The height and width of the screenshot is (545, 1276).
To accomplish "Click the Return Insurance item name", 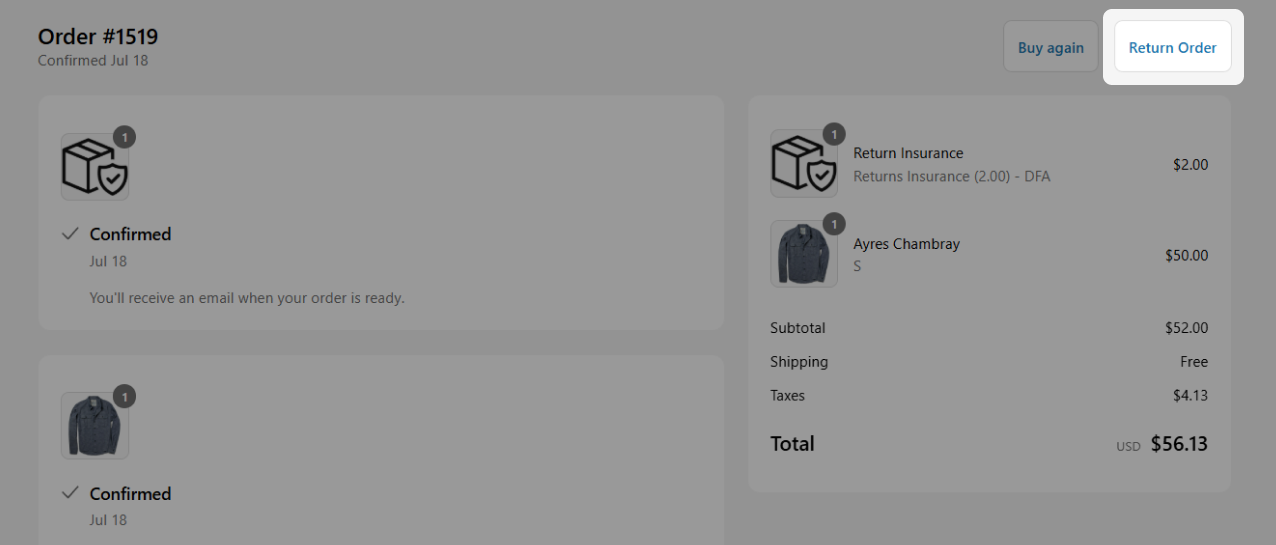I will point(908,153).
